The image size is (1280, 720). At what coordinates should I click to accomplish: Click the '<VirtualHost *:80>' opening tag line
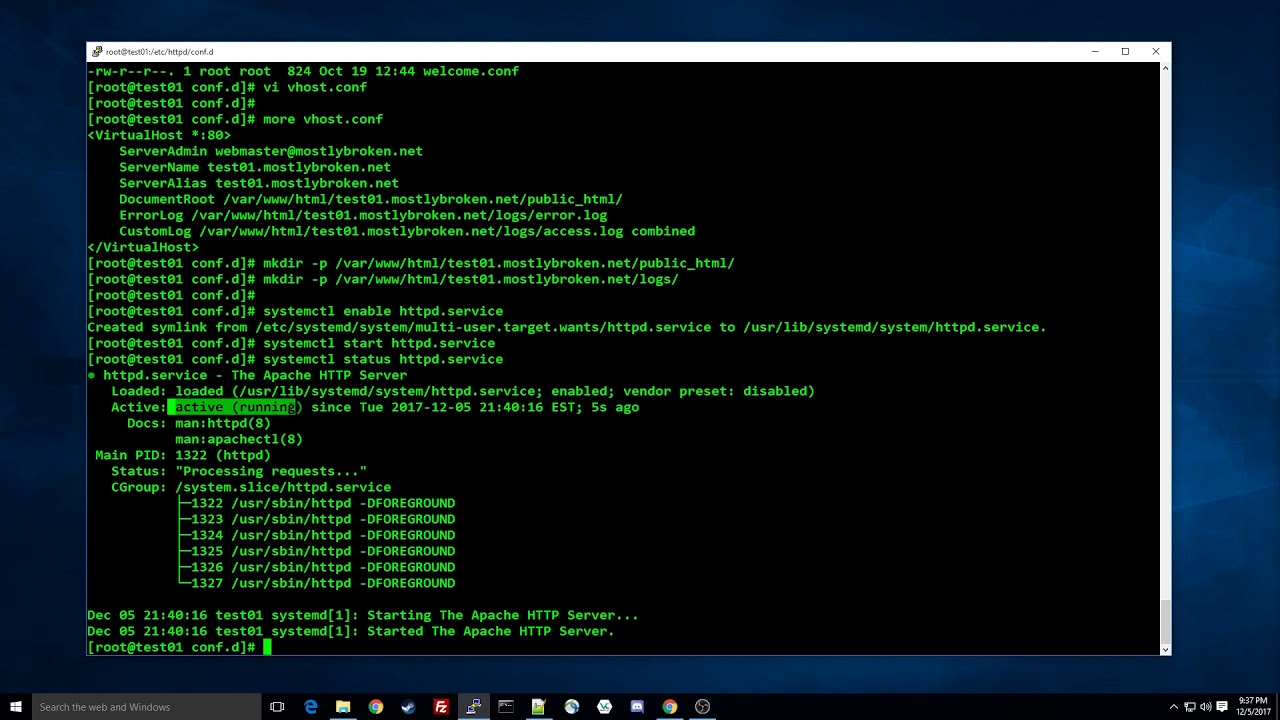point(159,135)
